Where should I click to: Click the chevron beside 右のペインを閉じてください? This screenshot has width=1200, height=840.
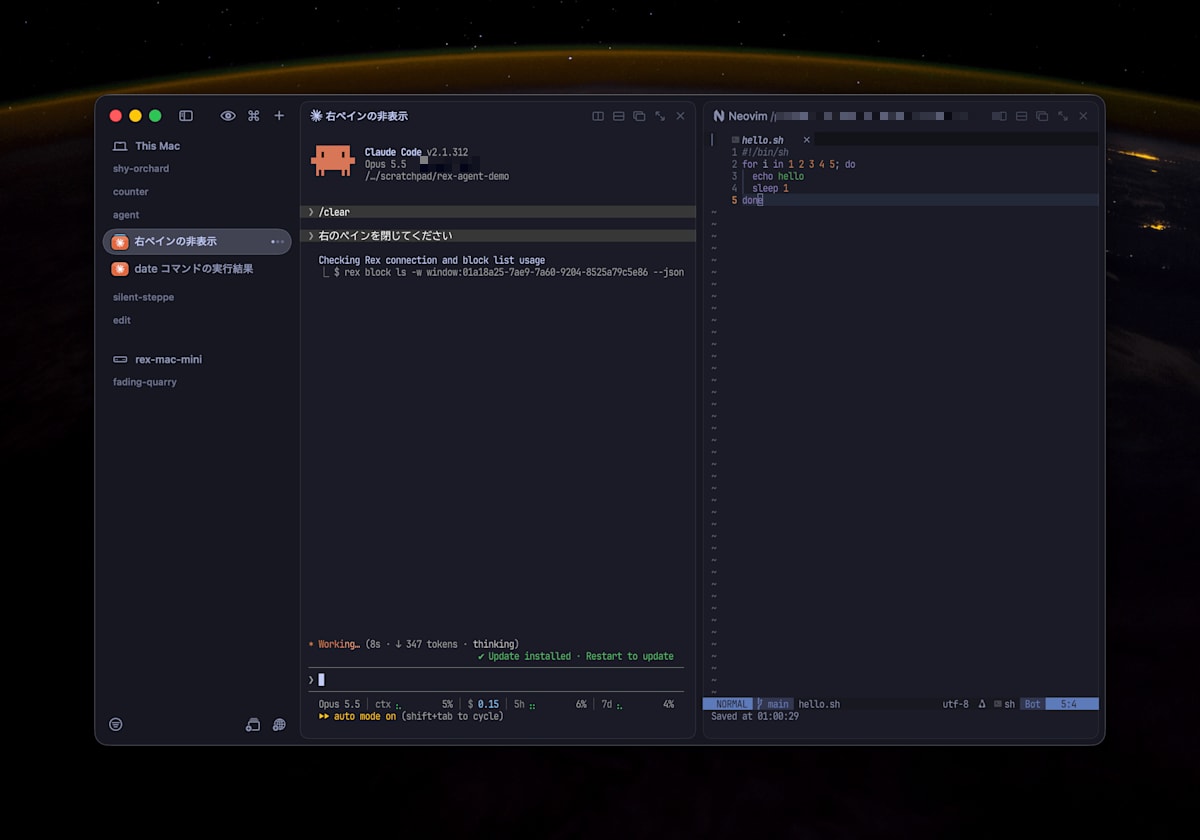point(311,236)
